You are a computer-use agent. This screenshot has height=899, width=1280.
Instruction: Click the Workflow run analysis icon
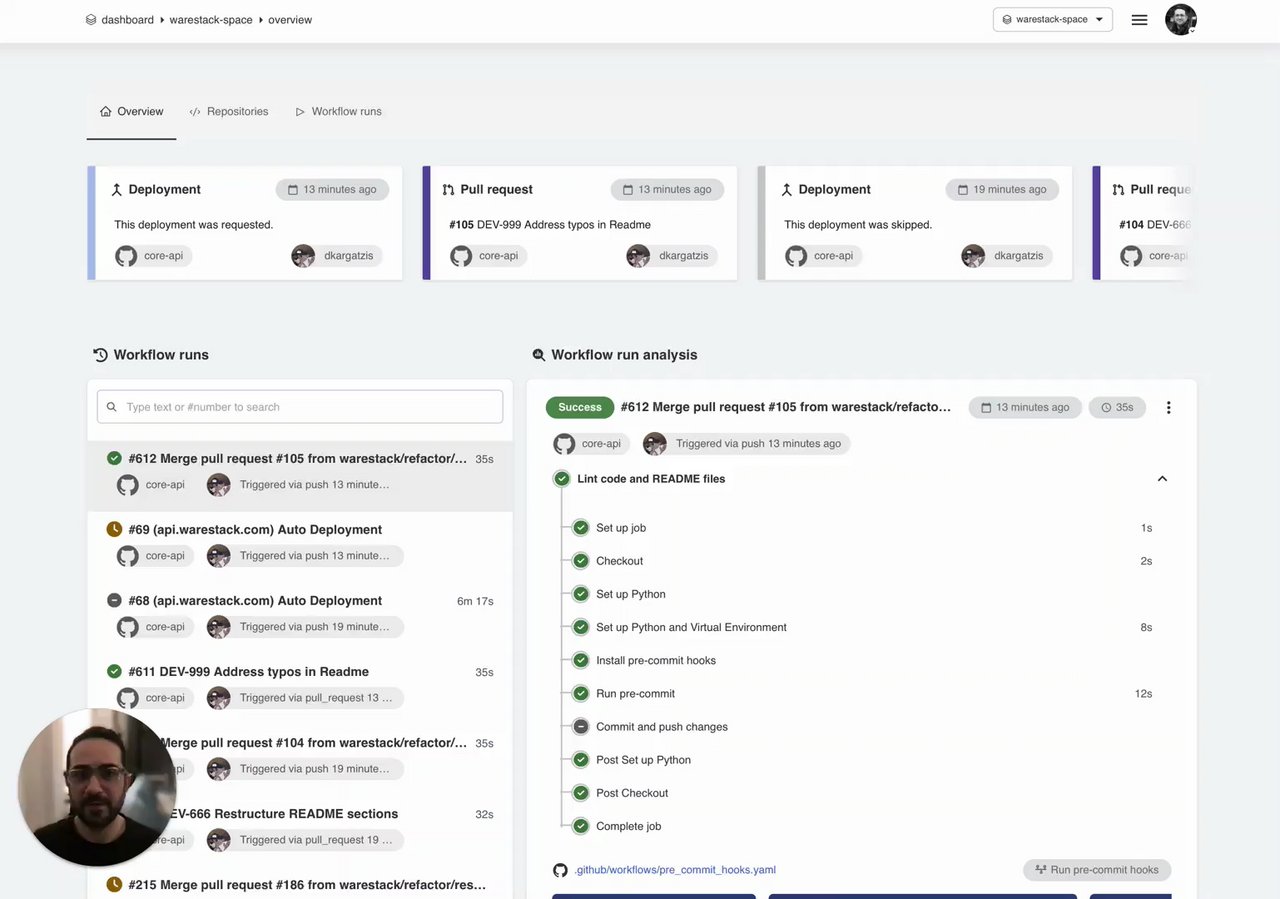click(x=539, y=355)
